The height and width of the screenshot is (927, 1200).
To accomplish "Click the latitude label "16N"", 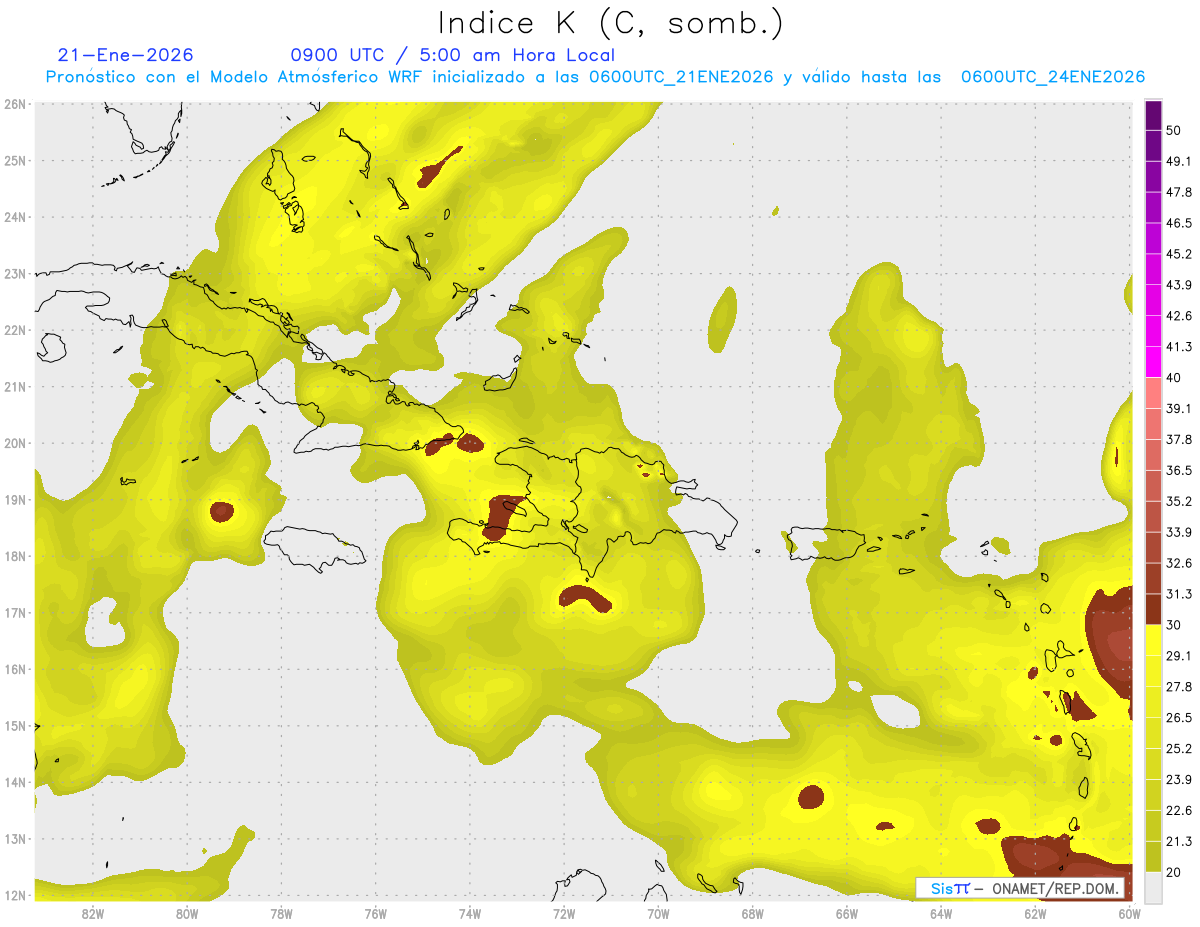I will click(x=15, y=669).
